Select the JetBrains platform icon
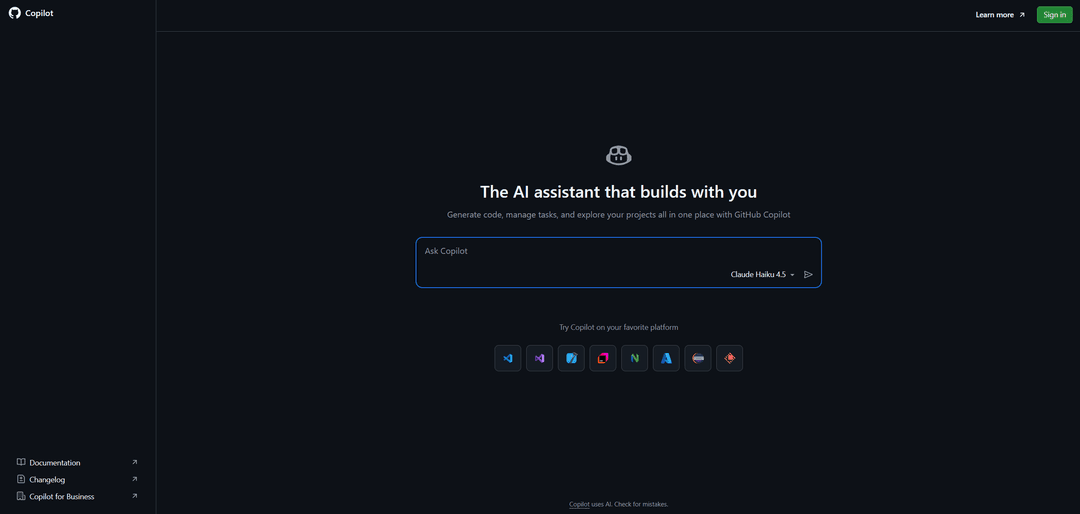This screenshot has height=514, width=1080. point(603,358)
